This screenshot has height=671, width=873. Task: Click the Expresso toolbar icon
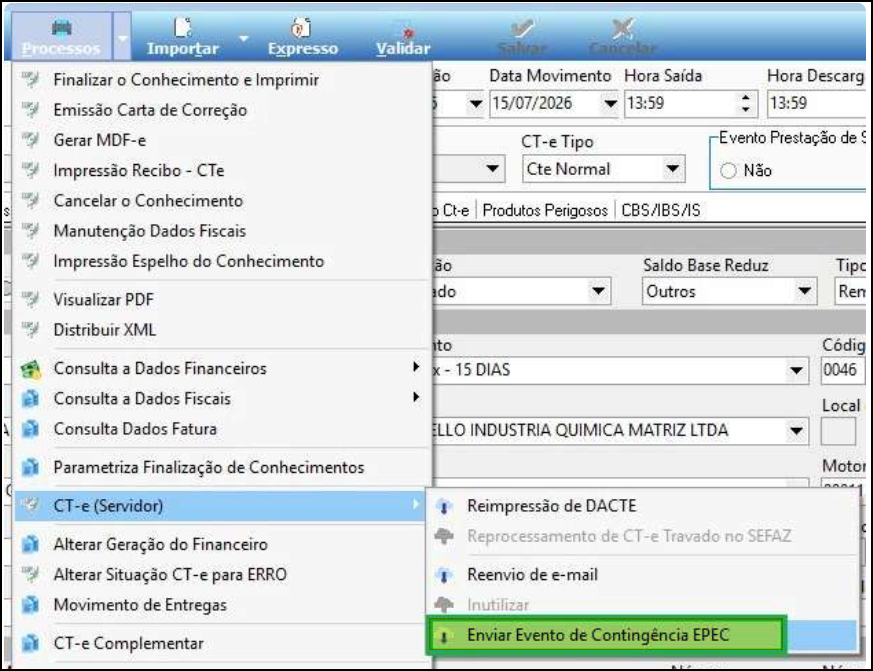pos(301,27)
